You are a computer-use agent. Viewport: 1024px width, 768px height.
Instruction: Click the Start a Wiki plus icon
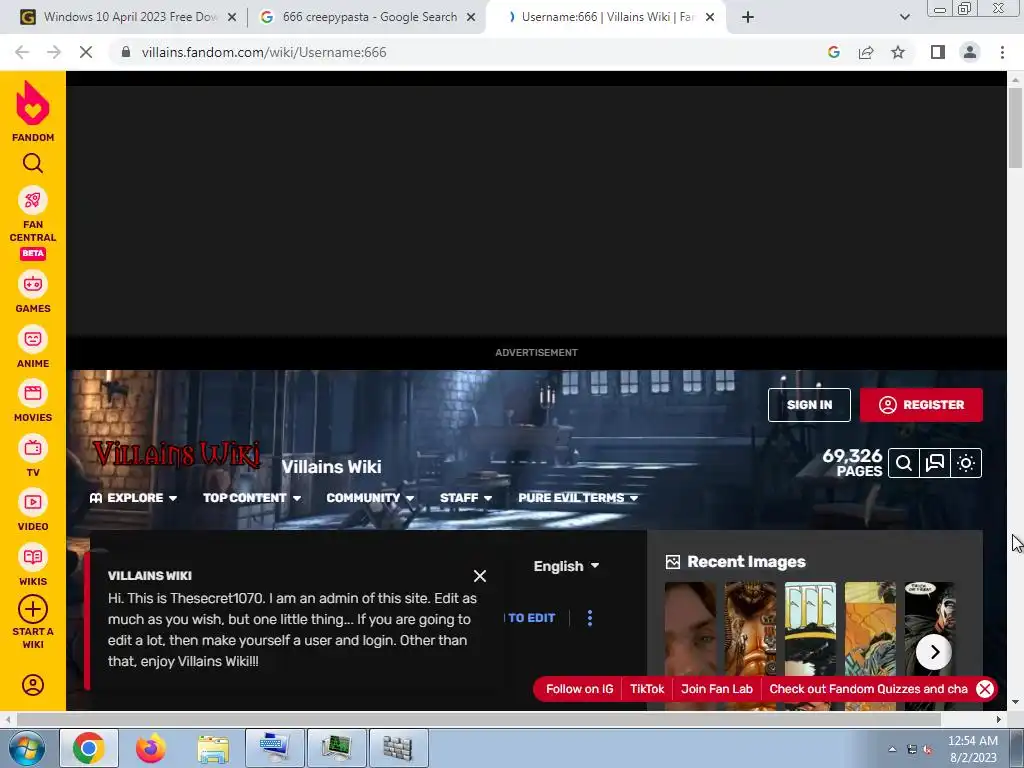[x=33, y=609]
